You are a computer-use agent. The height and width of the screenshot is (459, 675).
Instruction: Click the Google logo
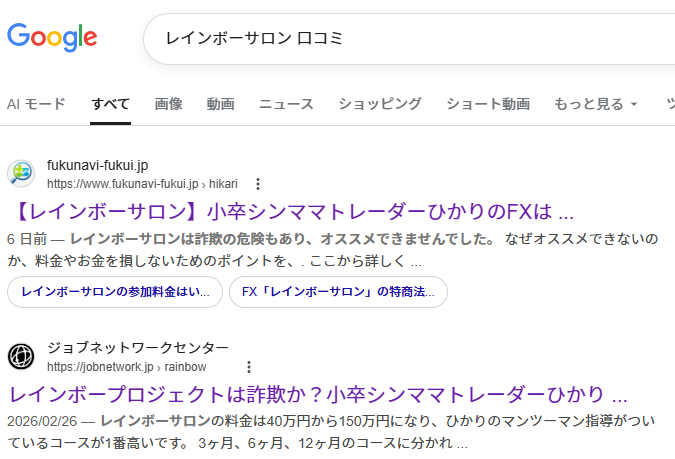click(x=52, y=37)
